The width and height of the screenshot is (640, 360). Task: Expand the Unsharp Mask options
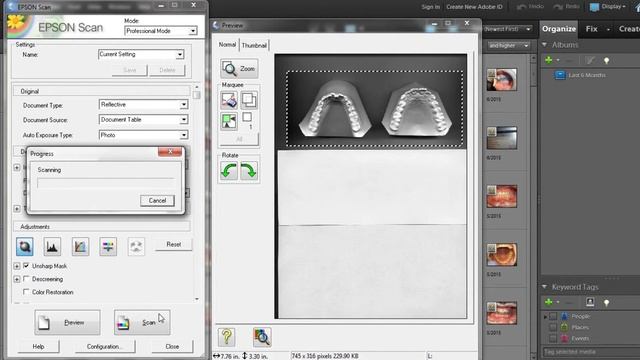[x=17, y=266]
